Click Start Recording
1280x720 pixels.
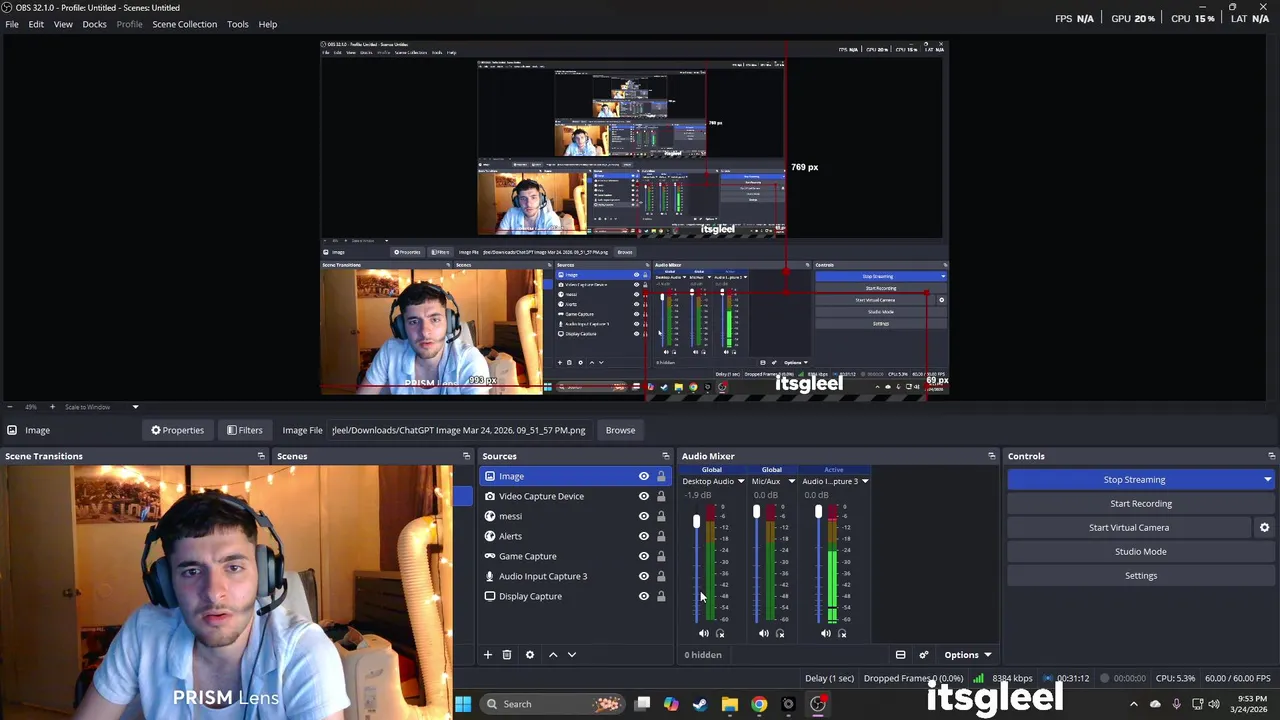(1141, 504)
